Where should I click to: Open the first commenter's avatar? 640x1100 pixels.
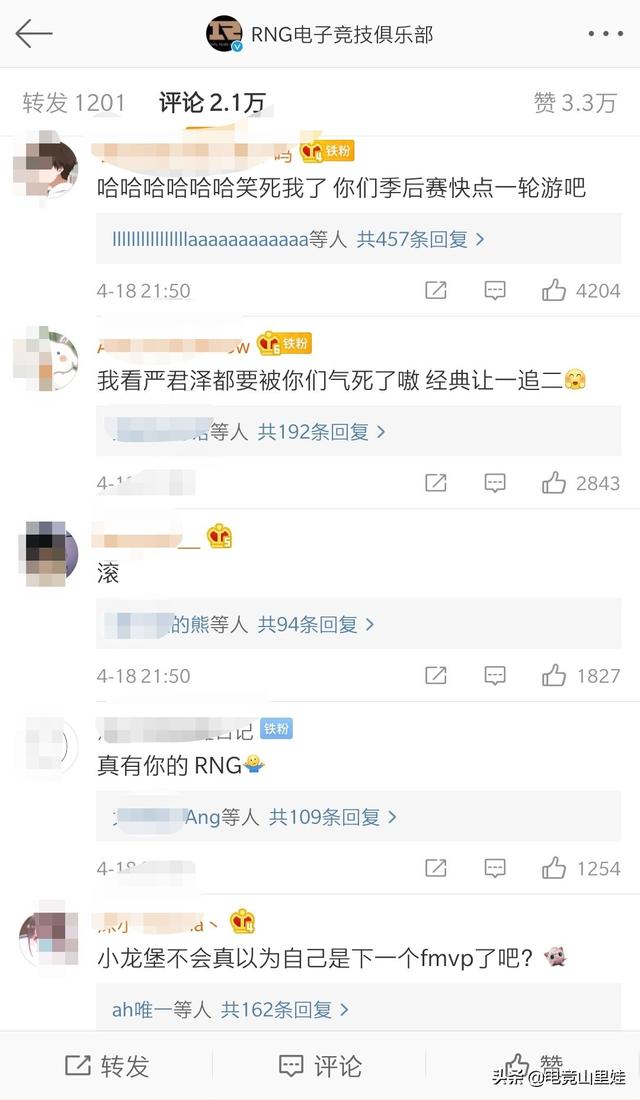(46, 166)
